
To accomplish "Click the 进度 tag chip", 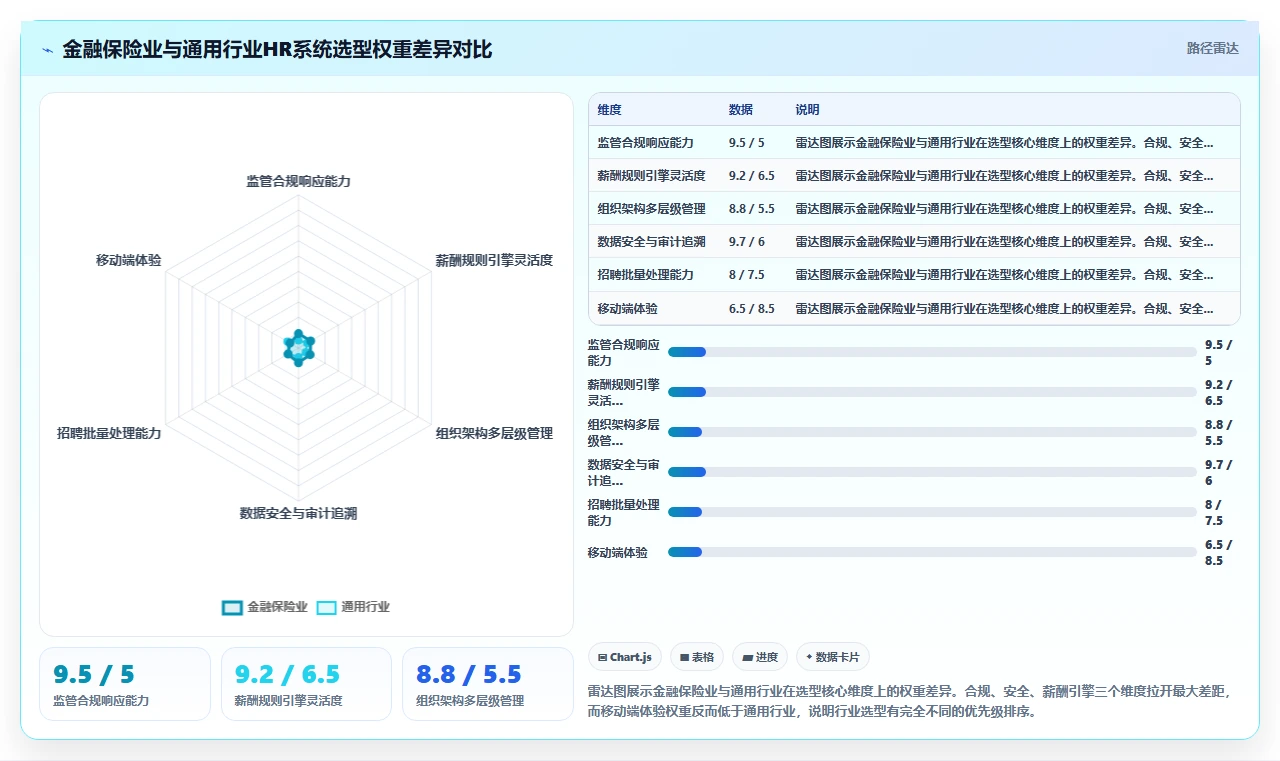I will tap(760, 657).
